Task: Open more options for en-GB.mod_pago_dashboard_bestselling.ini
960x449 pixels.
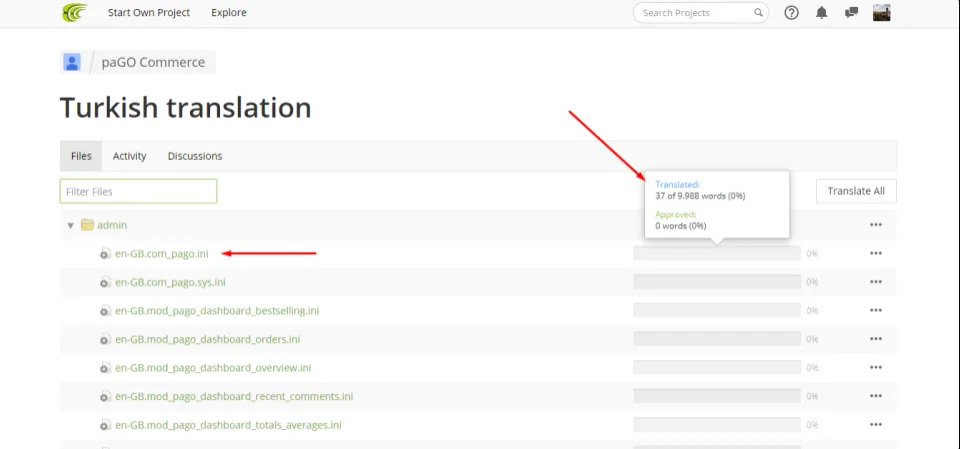Action: pyautogui.click(x=876, y=311)
